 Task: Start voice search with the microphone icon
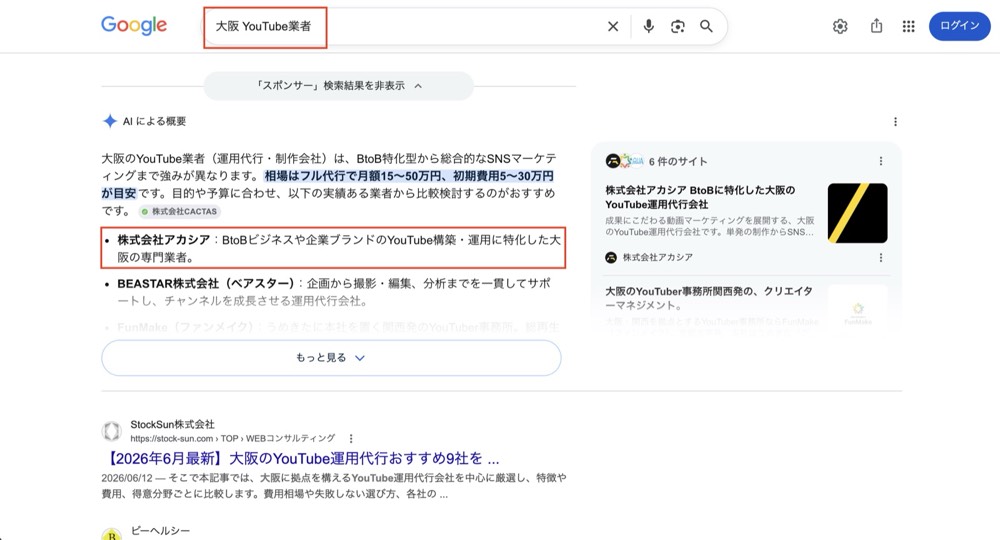point(649,26)
